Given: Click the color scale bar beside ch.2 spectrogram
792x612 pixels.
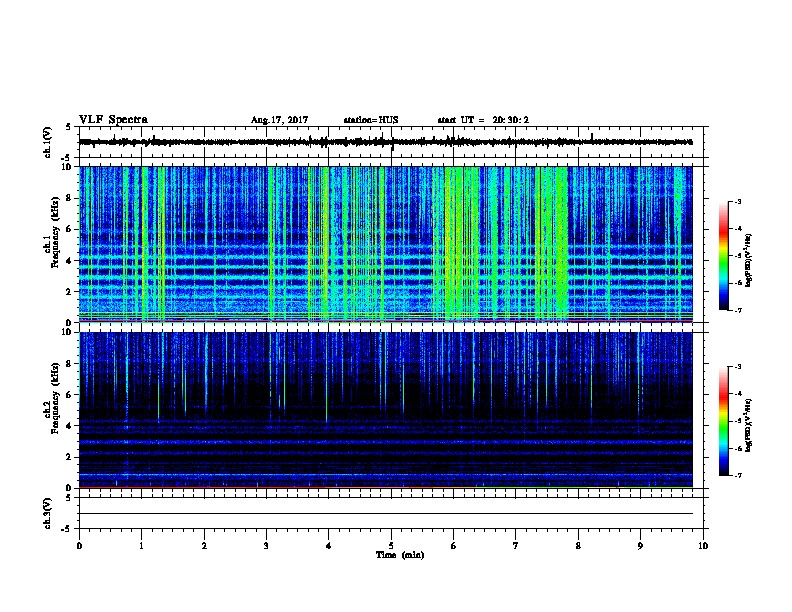Looking at the screenshot, I should [x=724, y=421].
